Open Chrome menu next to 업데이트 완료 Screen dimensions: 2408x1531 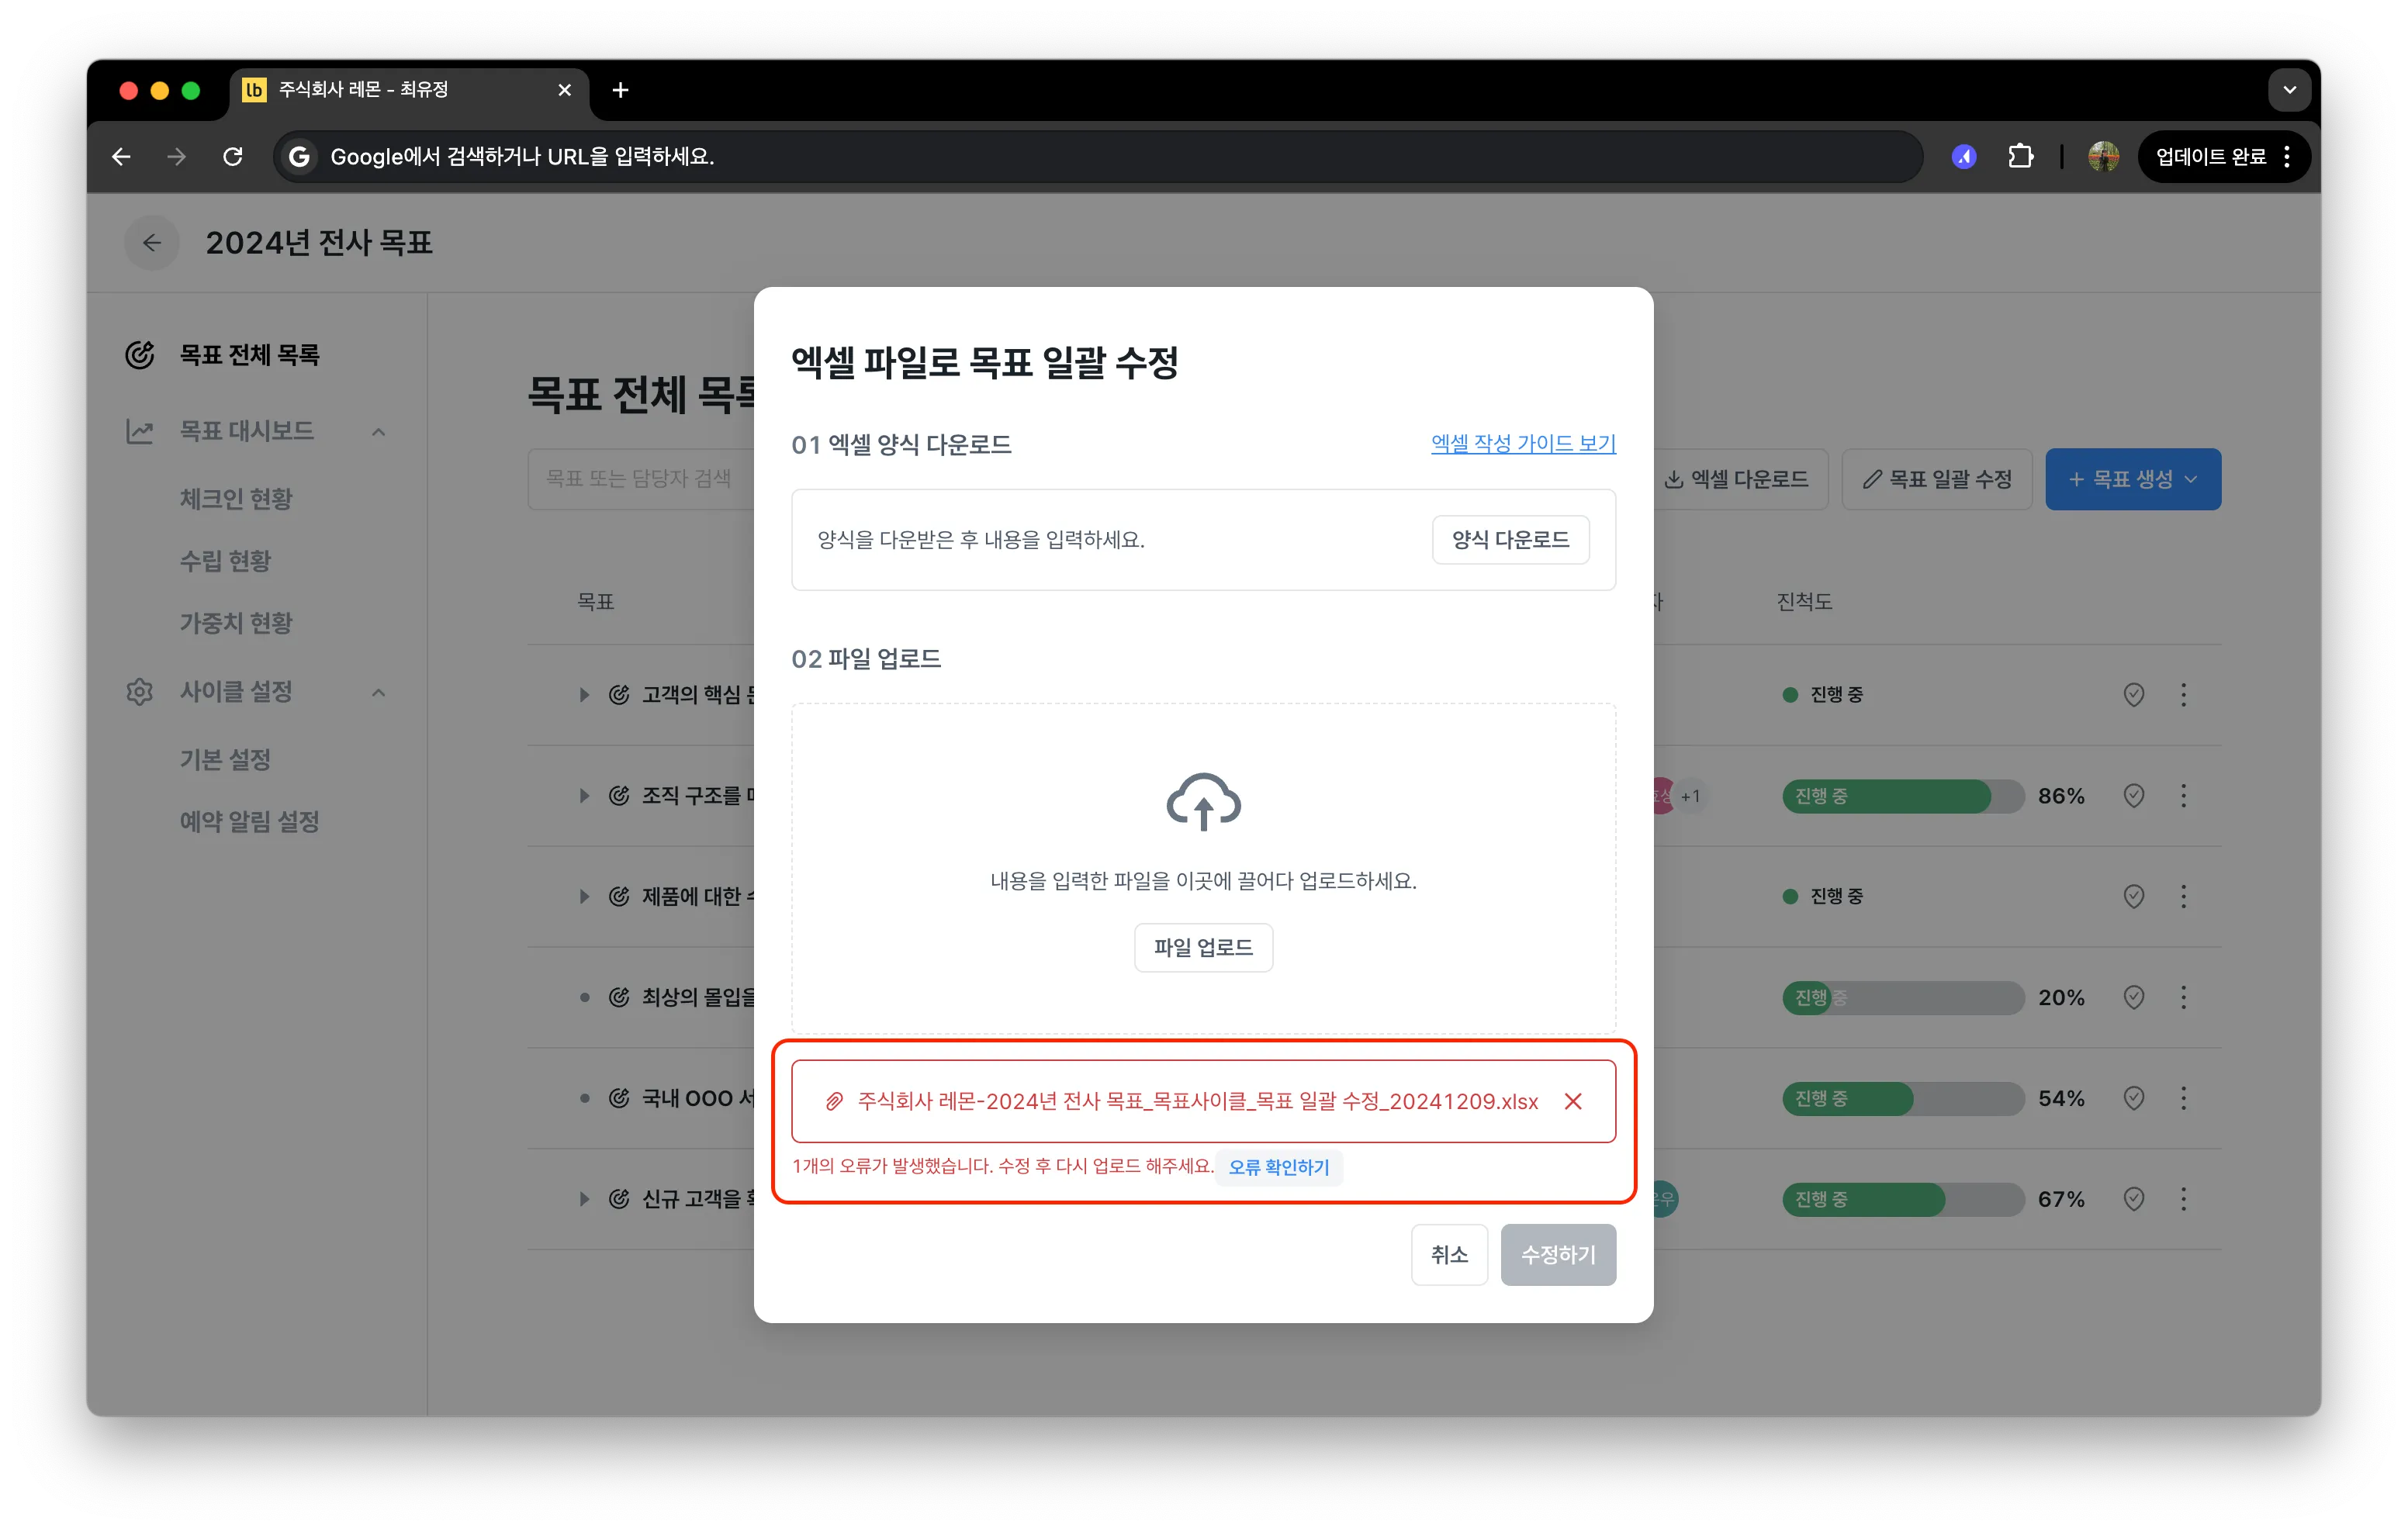tap(2287, 157)
